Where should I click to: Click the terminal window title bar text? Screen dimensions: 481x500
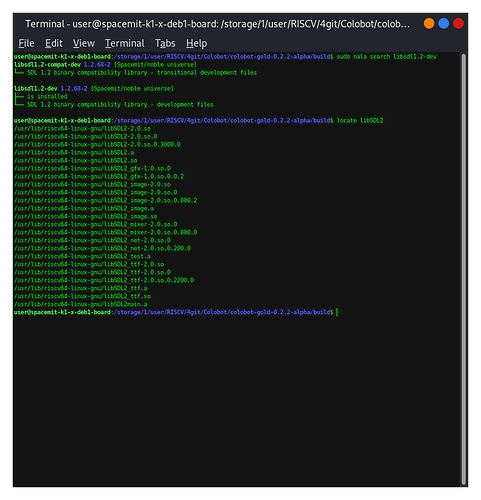coord(217,24)
